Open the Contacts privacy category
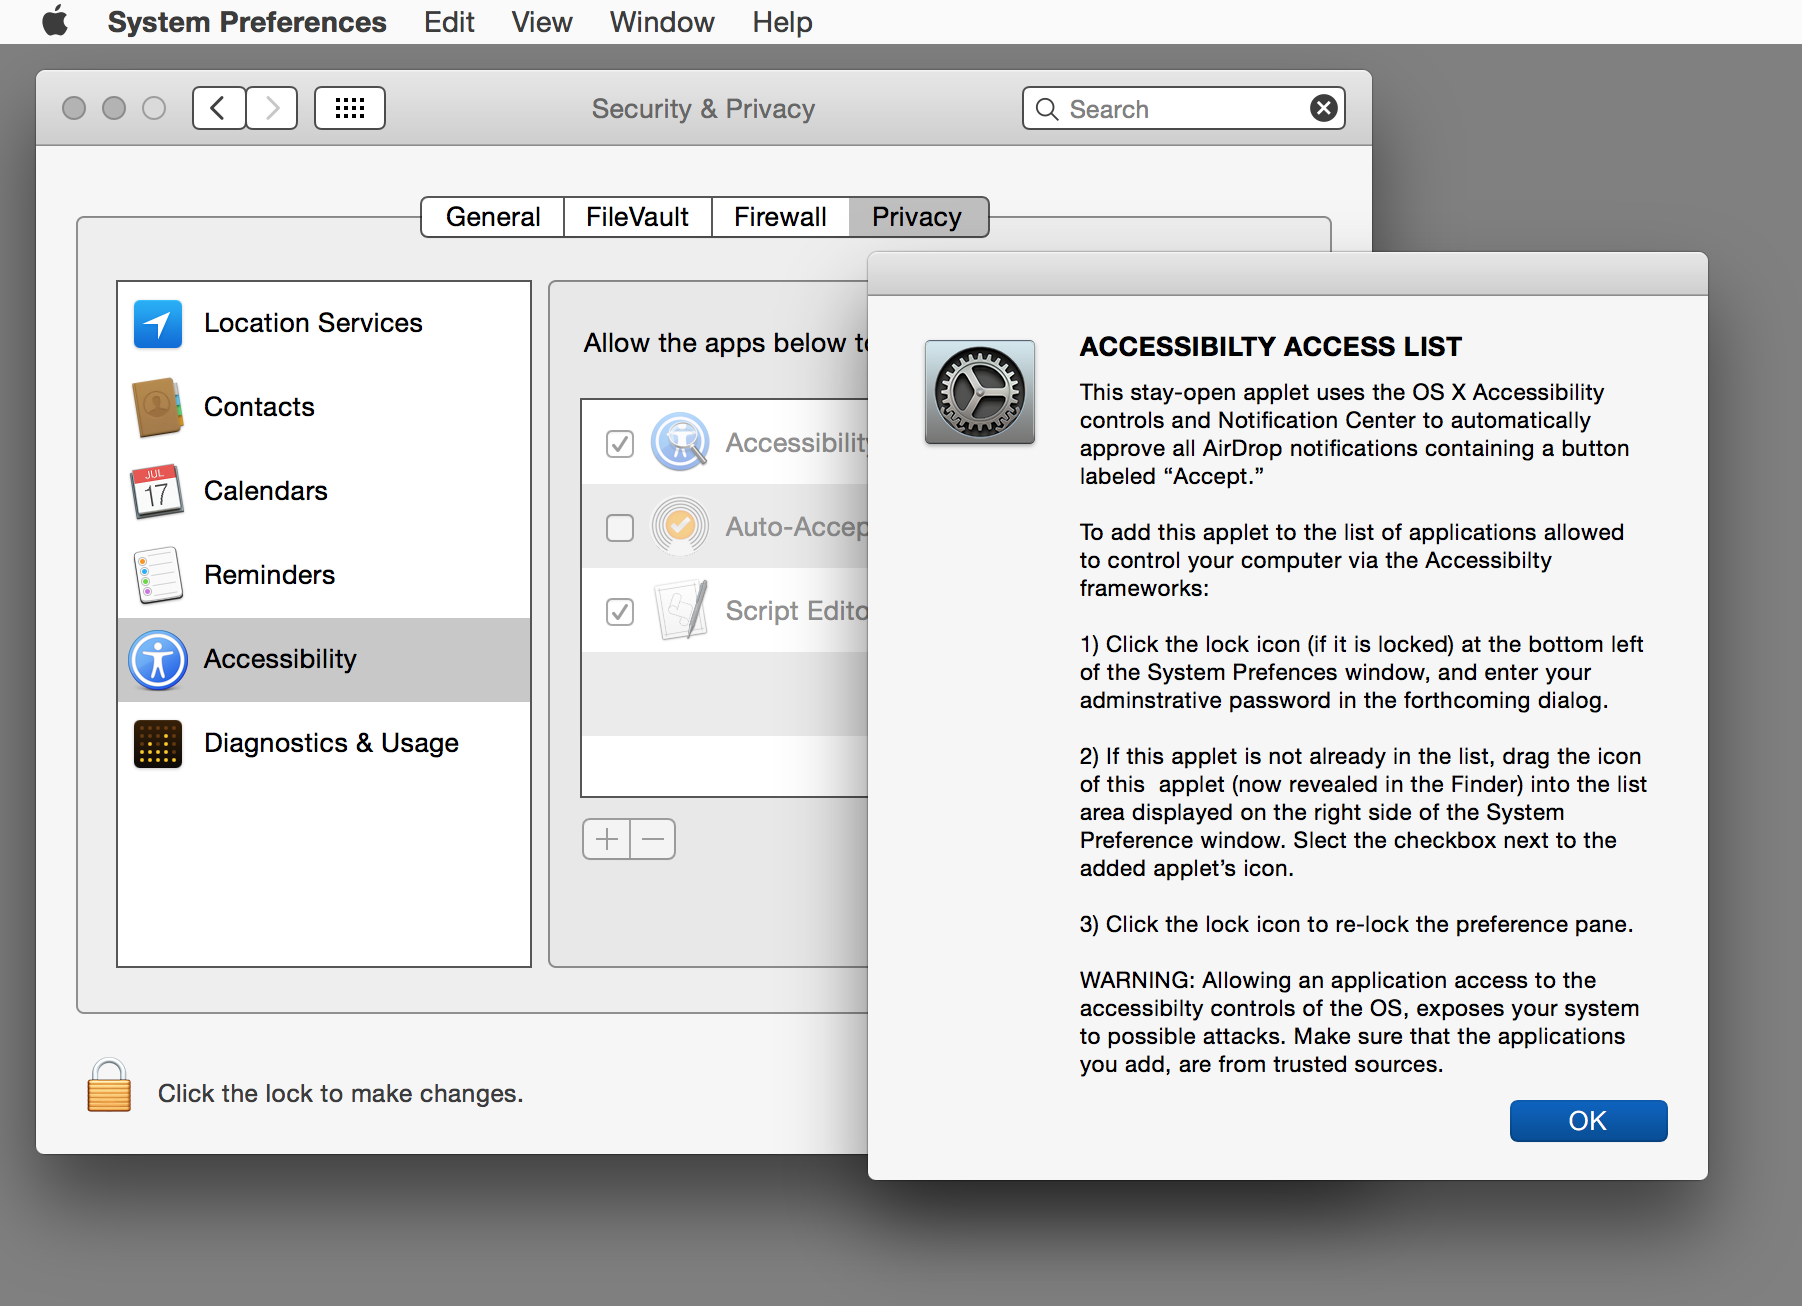 coord(258,407)
